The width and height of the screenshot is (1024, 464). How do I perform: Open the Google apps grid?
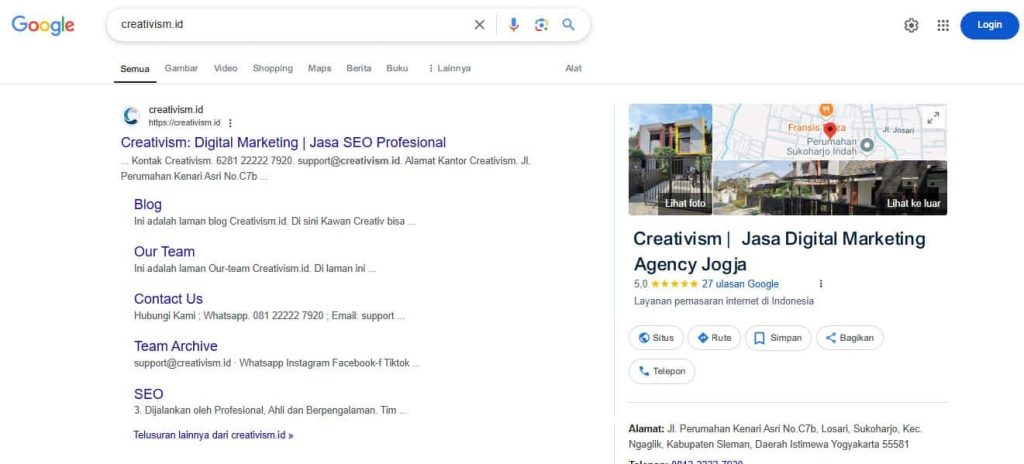point(943,25)
